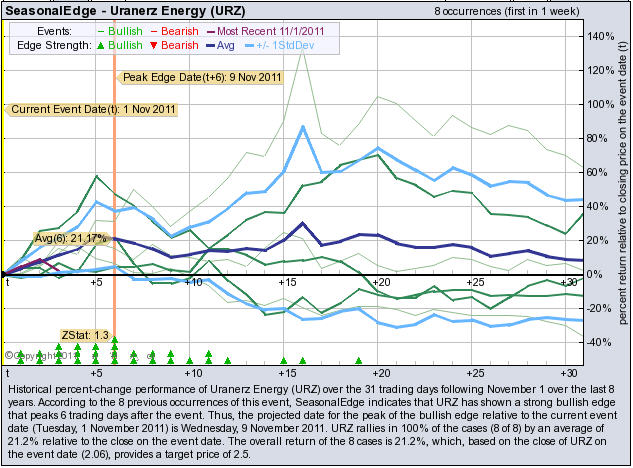Click the green Bullish triangle legend icon

106,46
